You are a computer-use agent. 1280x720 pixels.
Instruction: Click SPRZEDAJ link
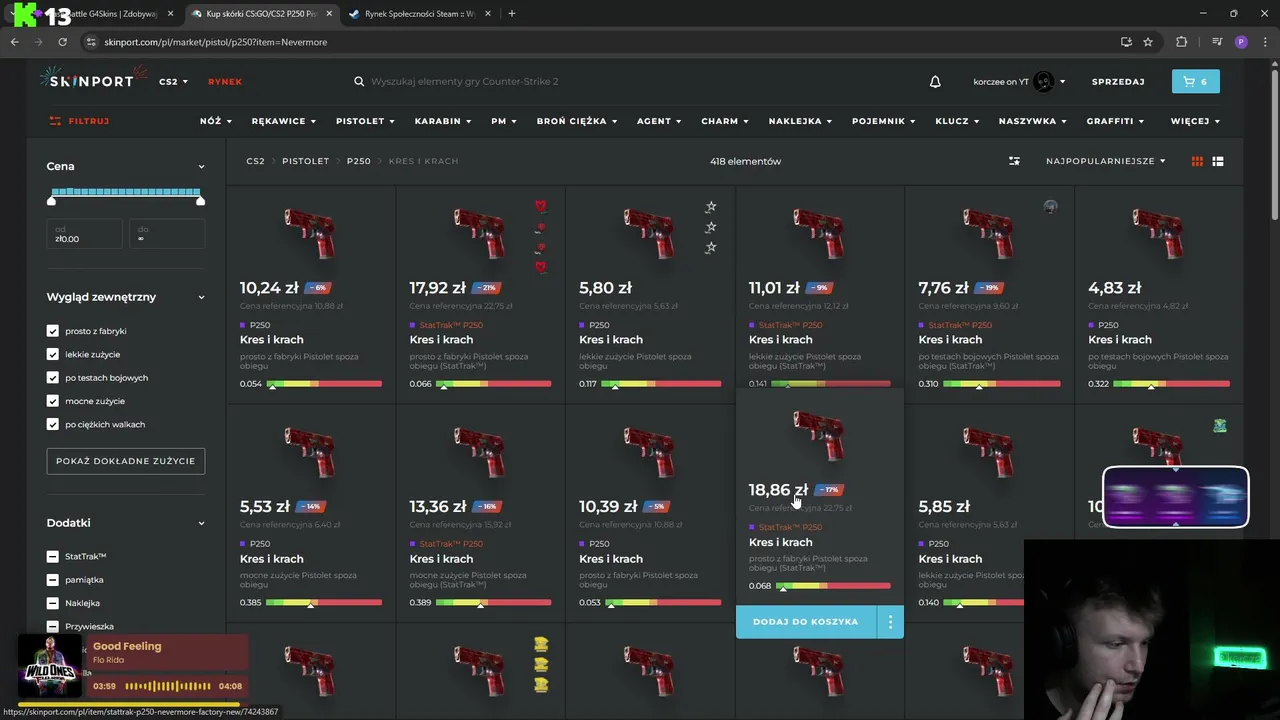click(x=1118, y=82)
